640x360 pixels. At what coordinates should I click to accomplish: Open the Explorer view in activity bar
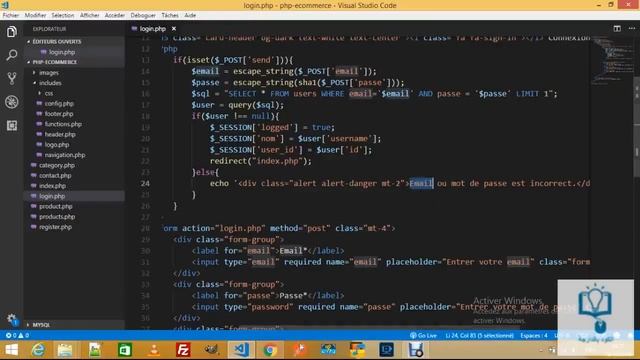(11, 31)
